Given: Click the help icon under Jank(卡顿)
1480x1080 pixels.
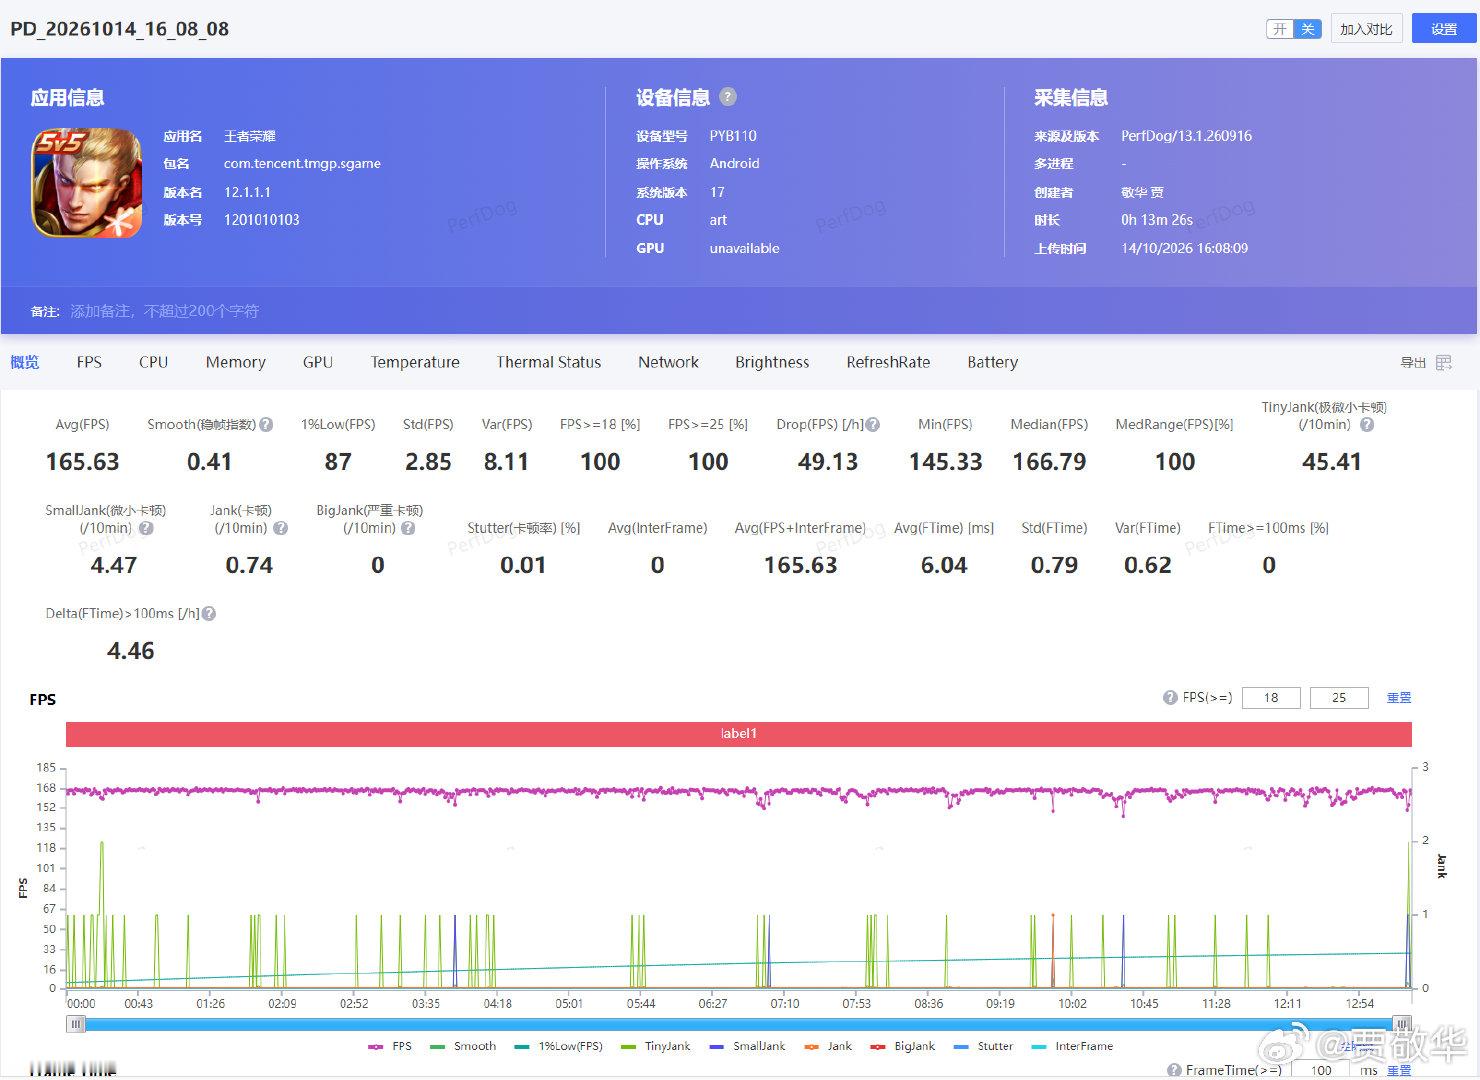Looking at the screenshot, I should coord(281,528).
